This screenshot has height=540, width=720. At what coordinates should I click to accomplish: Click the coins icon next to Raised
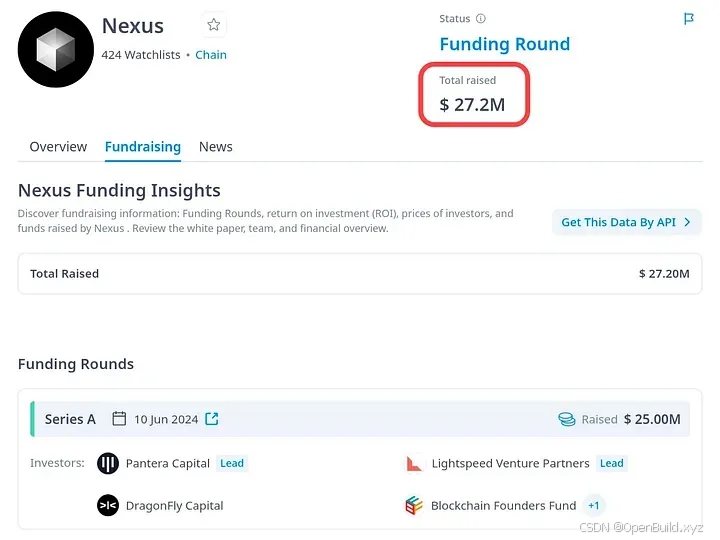click(x=567, y=419)
